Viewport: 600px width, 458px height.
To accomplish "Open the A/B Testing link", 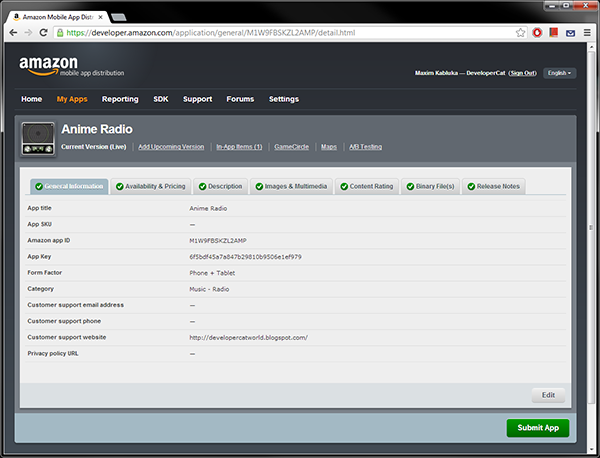I will pos(365,147).
